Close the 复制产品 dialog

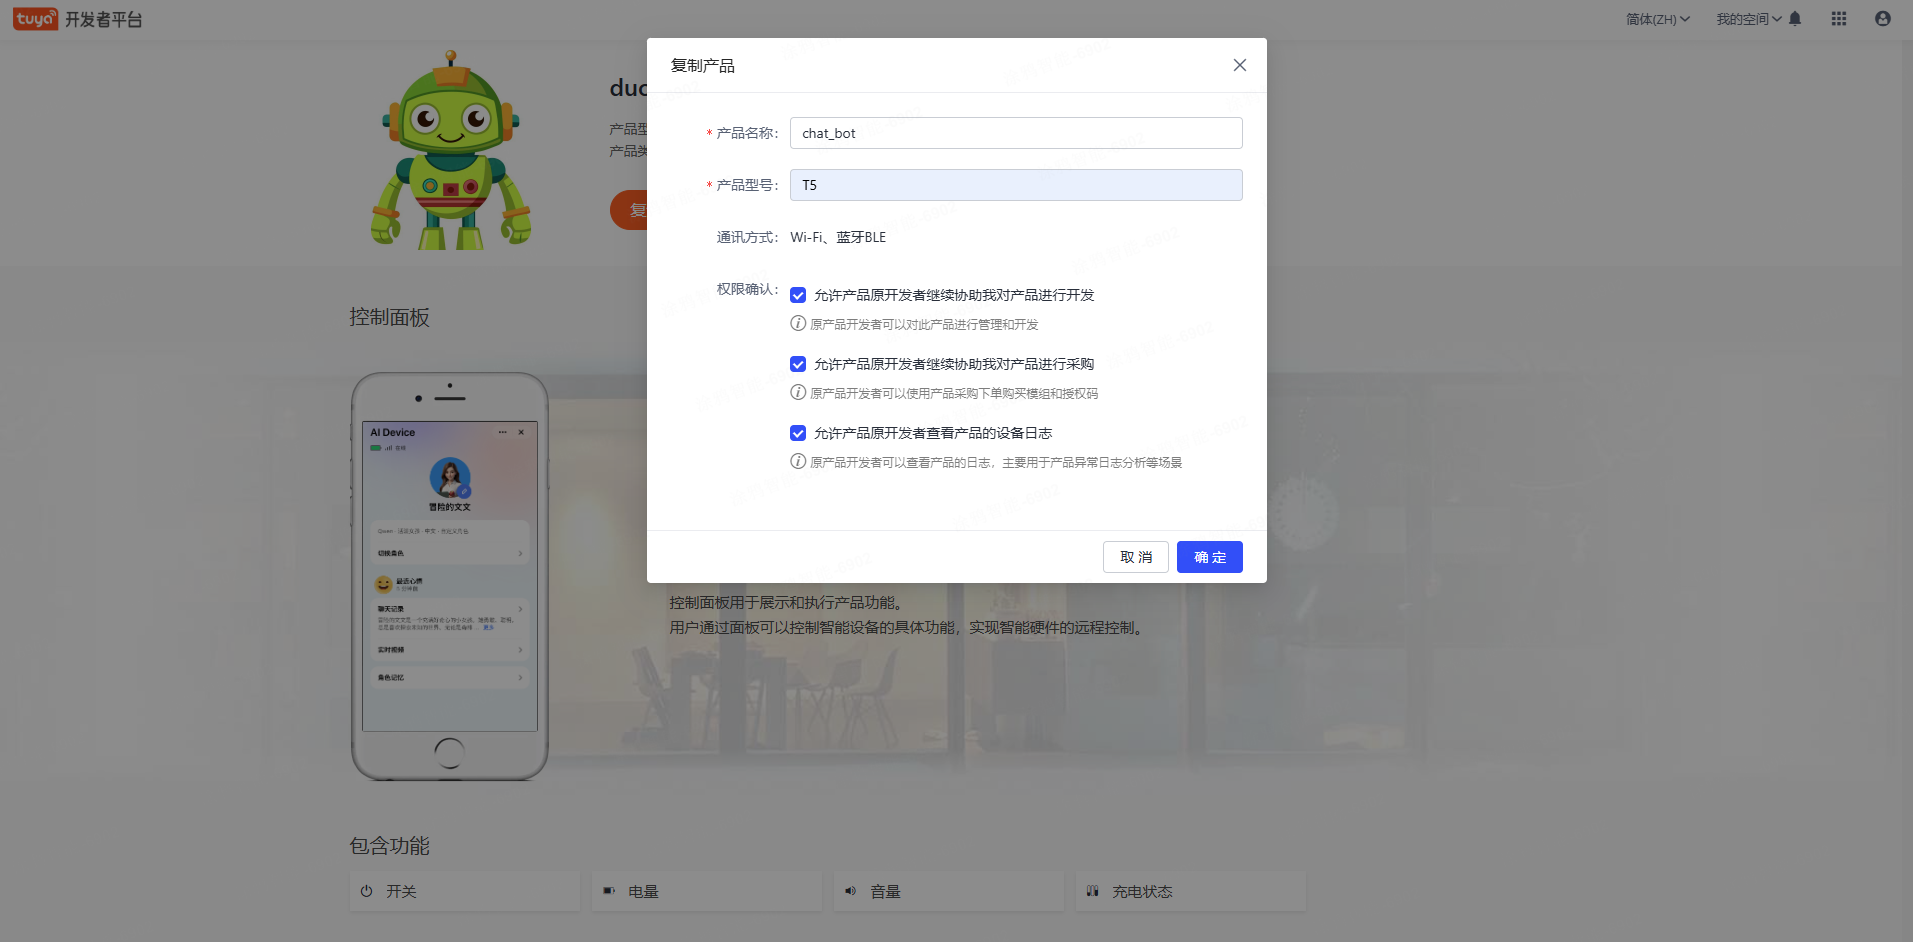(1239, 65)
